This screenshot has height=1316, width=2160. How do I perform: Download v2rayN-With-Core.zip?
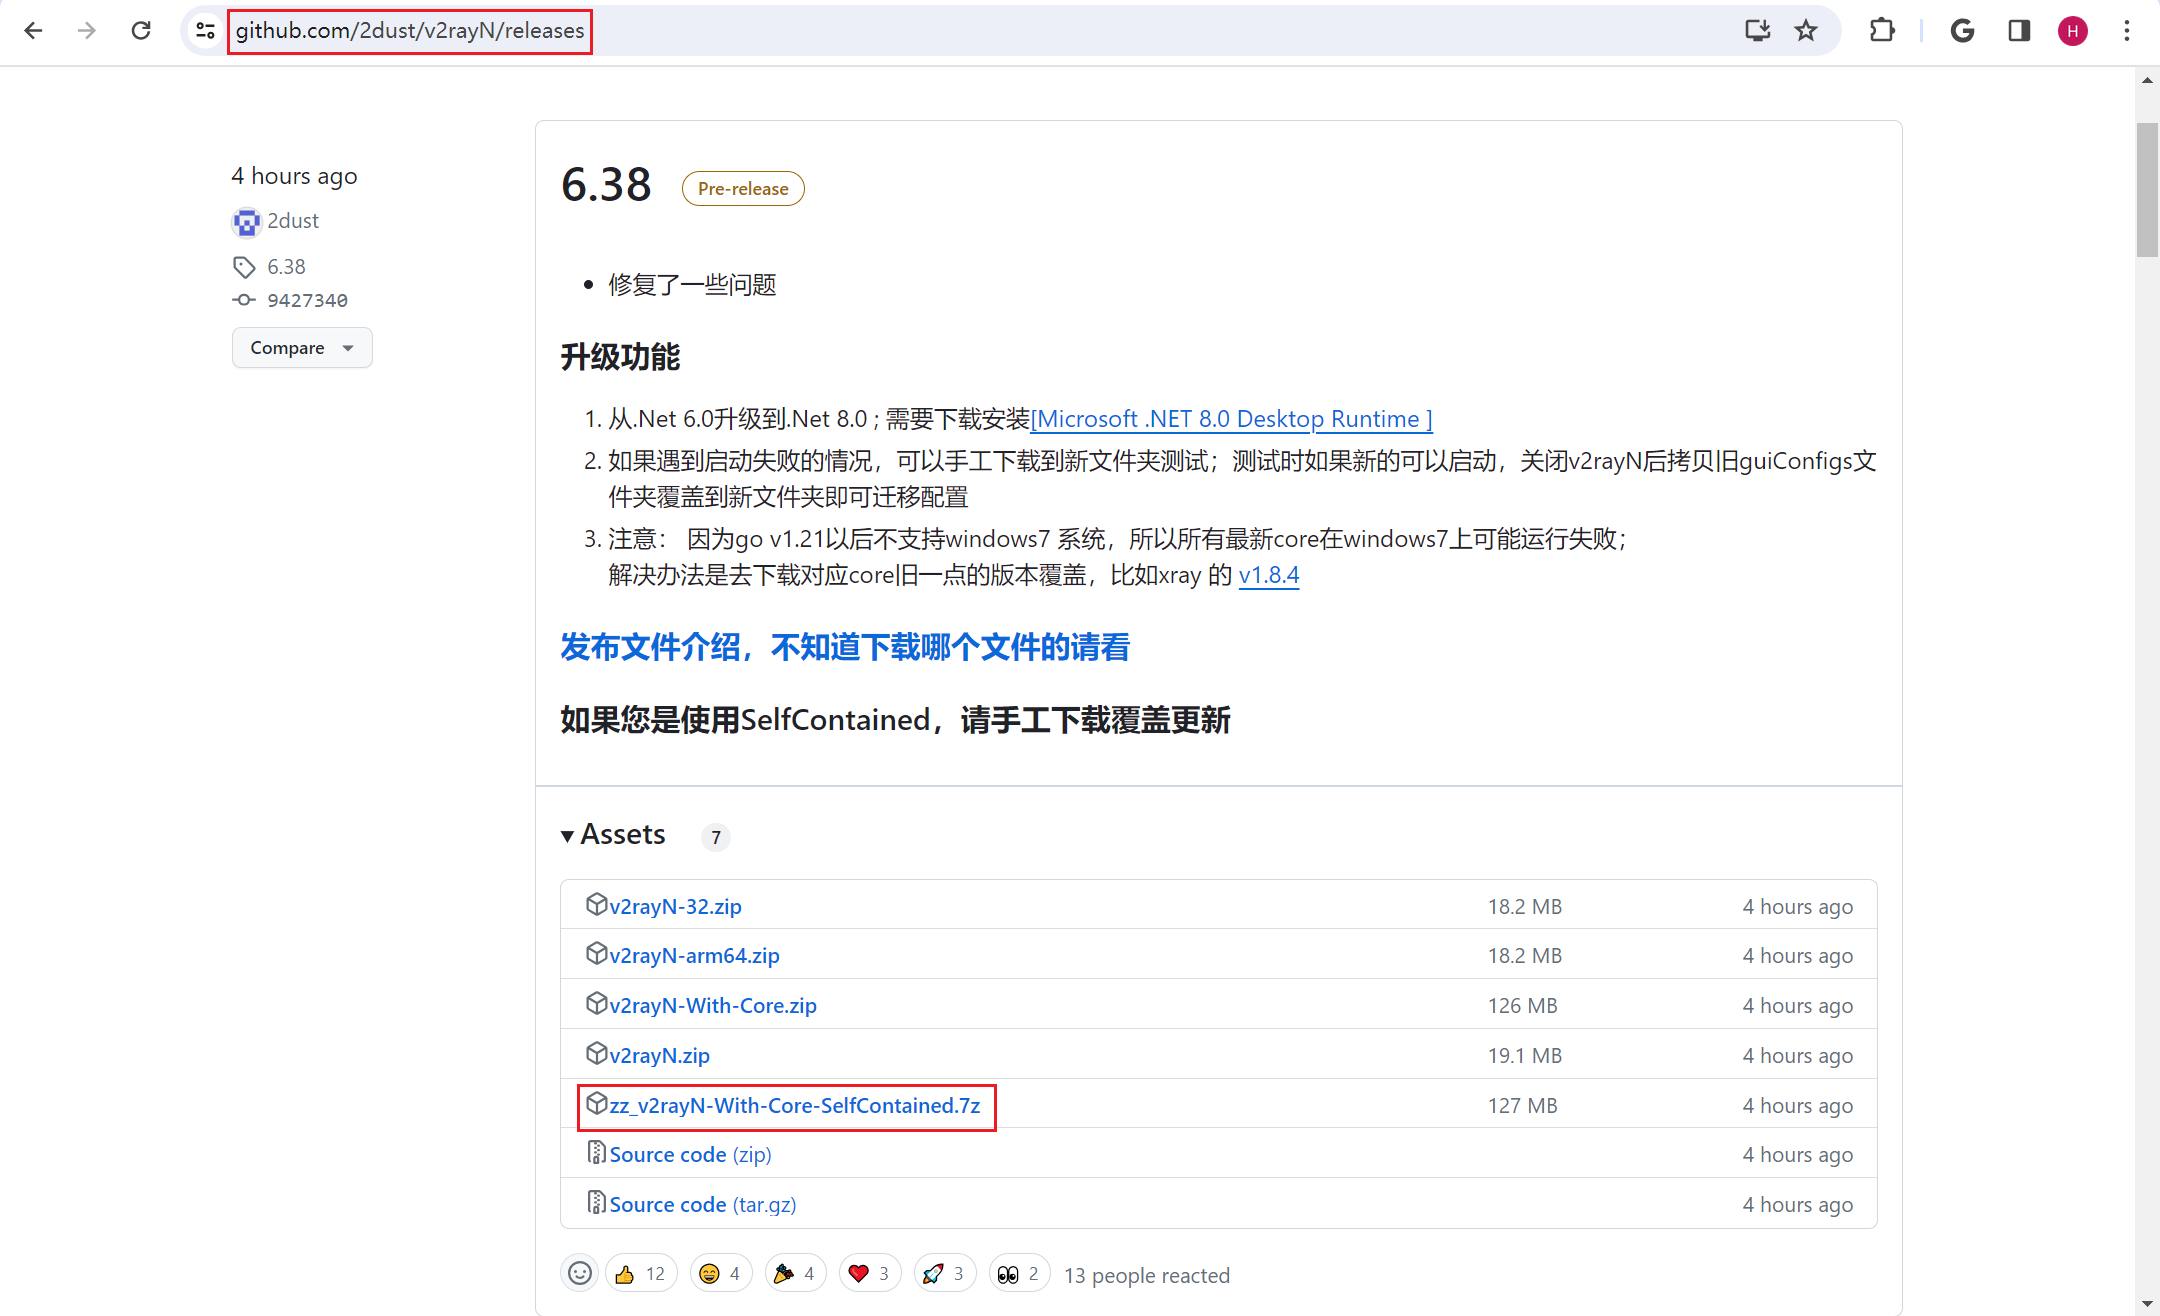tap(713, 1005)
